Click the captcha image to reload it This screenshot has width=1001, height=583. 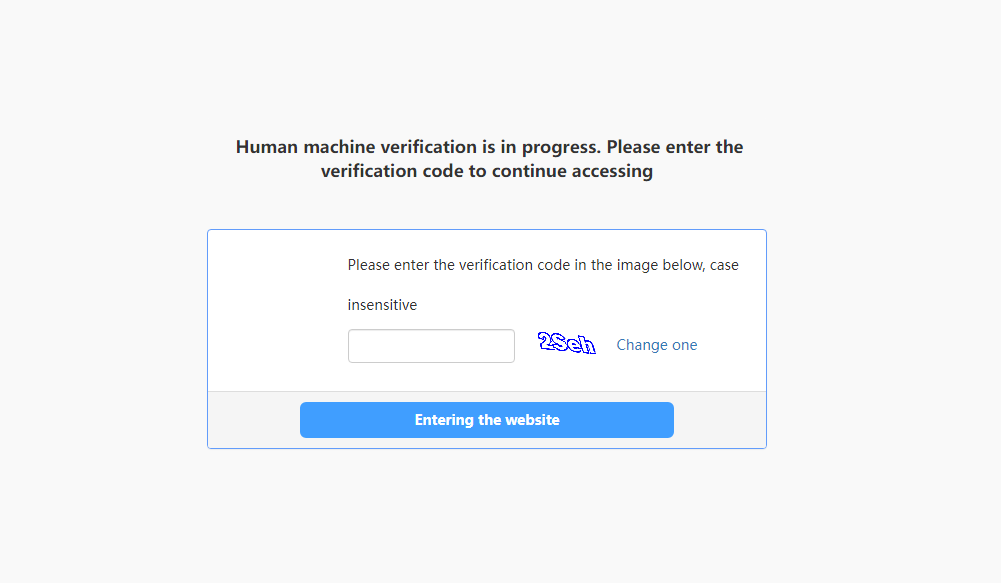(x=566, y=344)
